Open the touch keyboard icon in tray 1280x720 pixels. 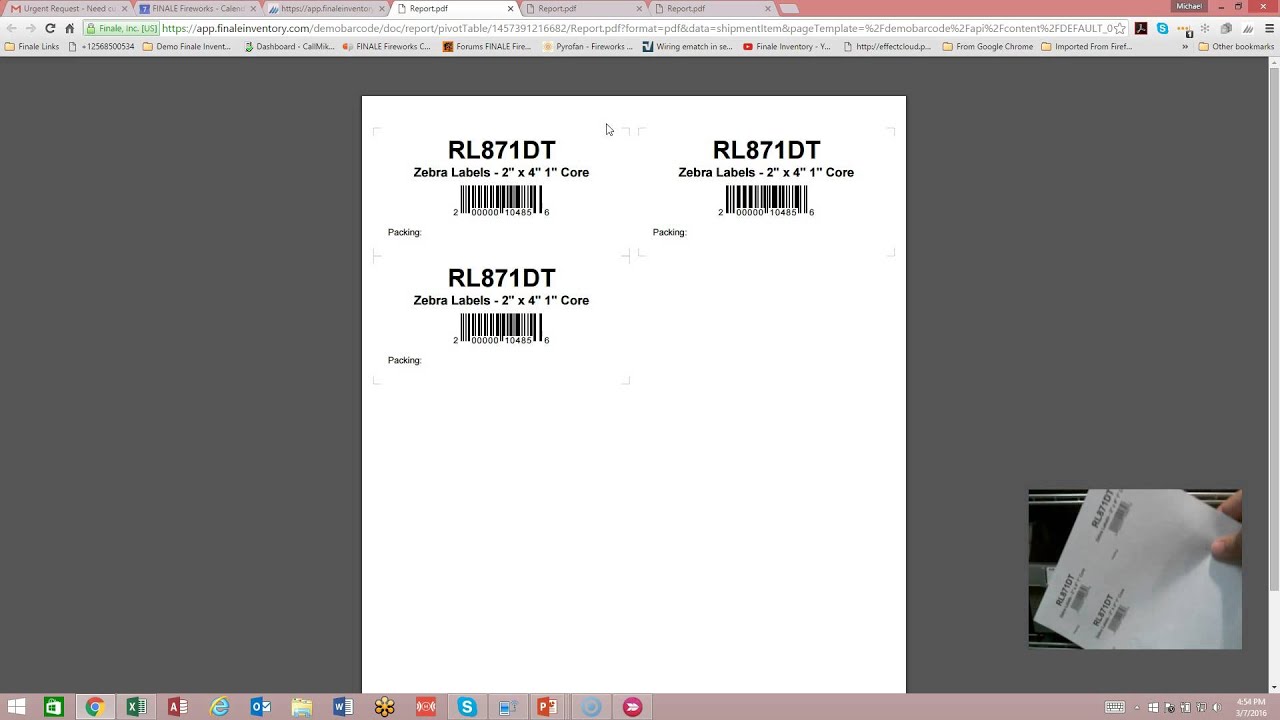pyautogui.click(x=1115, y=707)
